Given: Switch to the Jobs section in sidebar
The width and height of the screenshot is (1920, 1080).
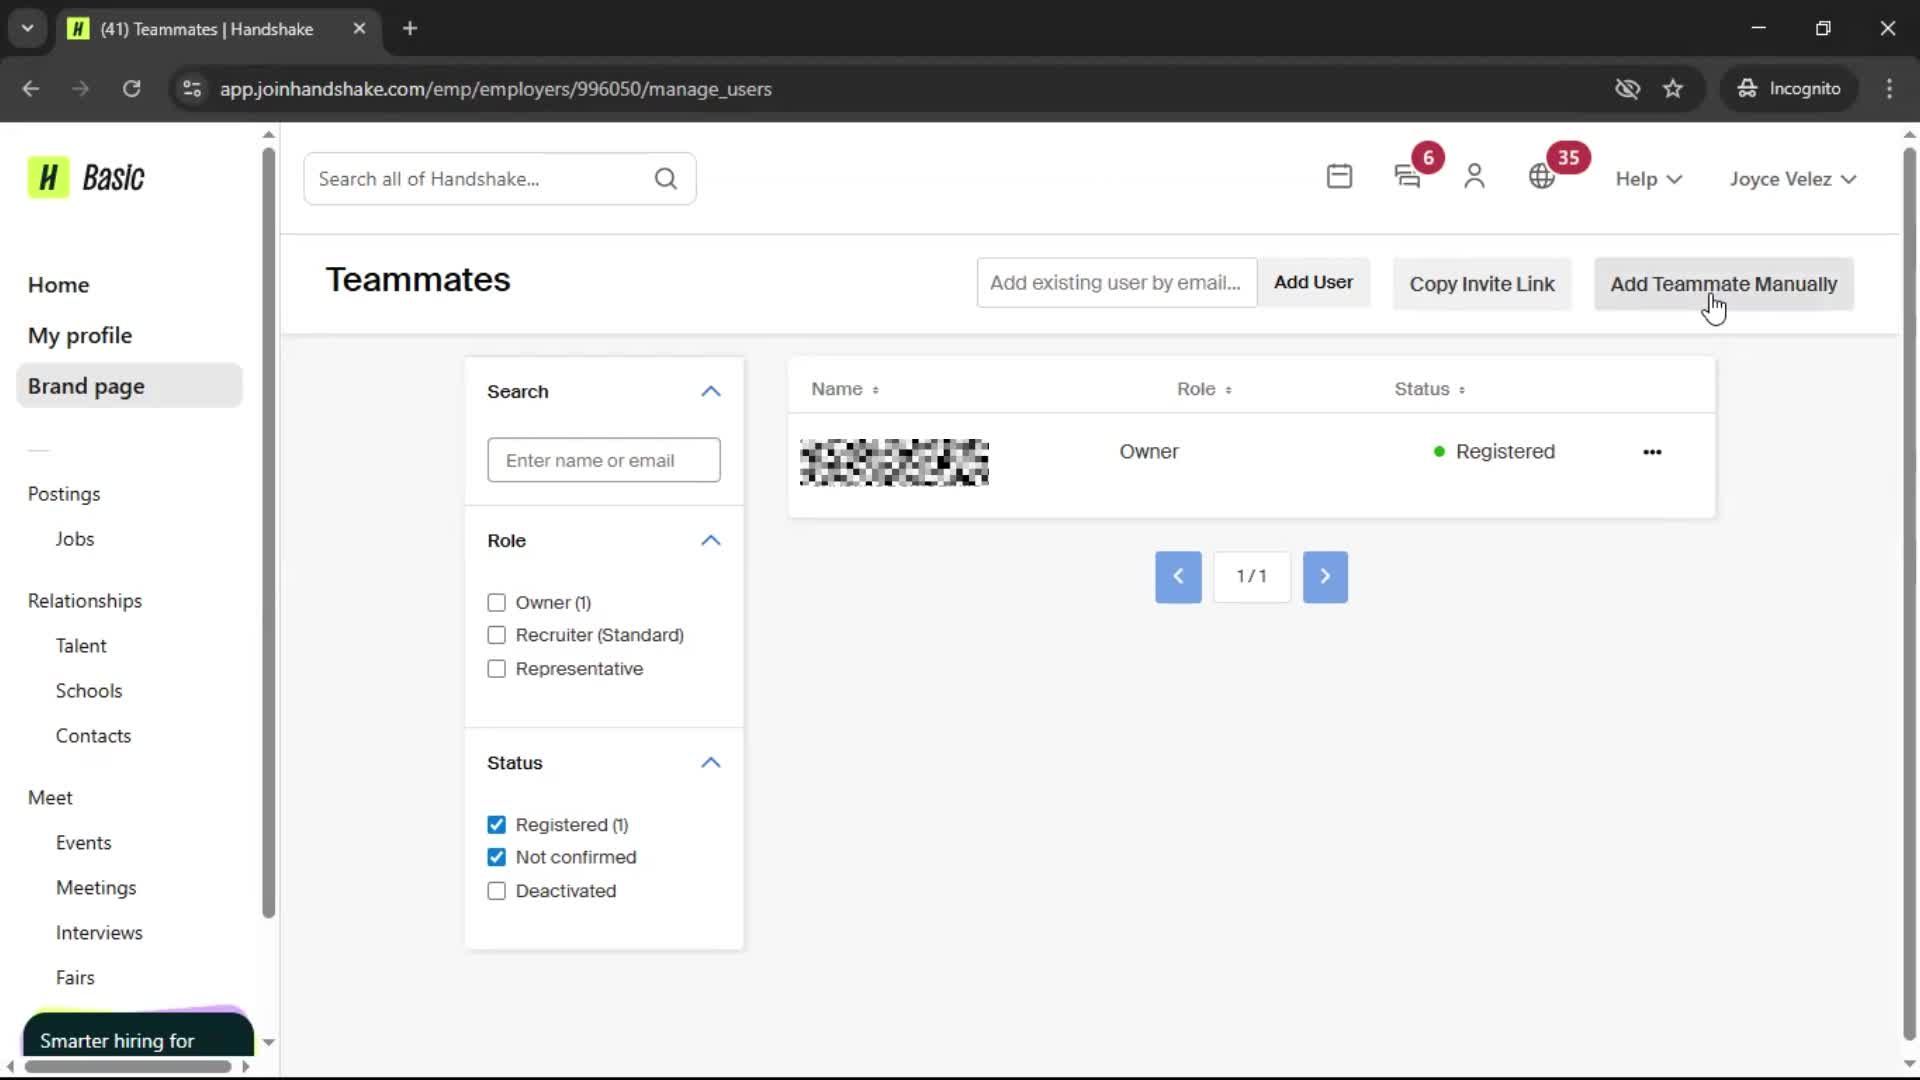Looking at the screenshot, I should pos(75,538).
